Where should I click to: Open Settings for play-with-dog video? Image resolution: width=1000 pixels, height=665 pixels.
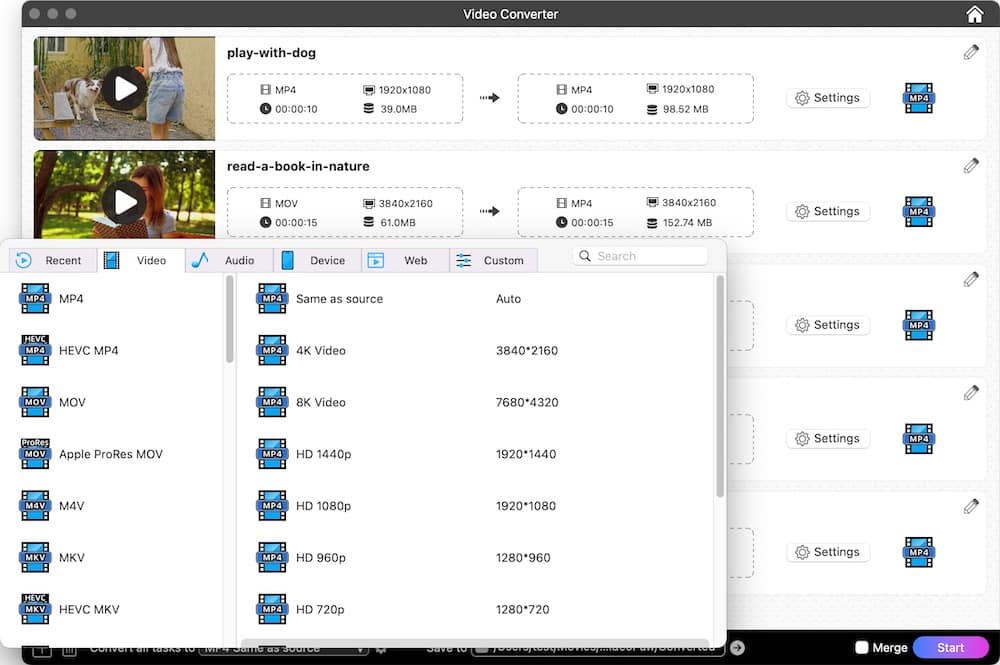point(827,98)
